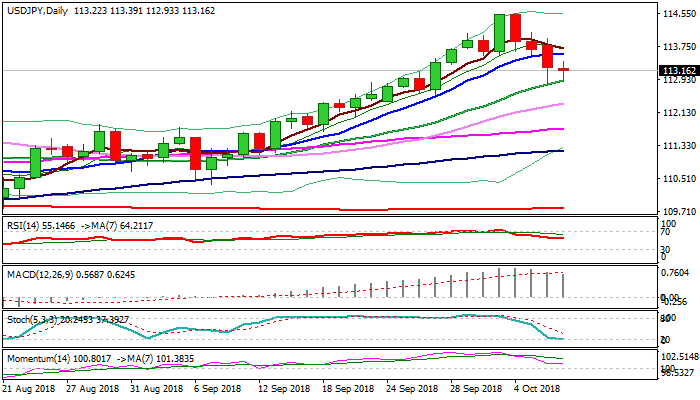Select the 111.330 price axis label
The height and width of the screenshot is (400, 700).
(679, 146)
